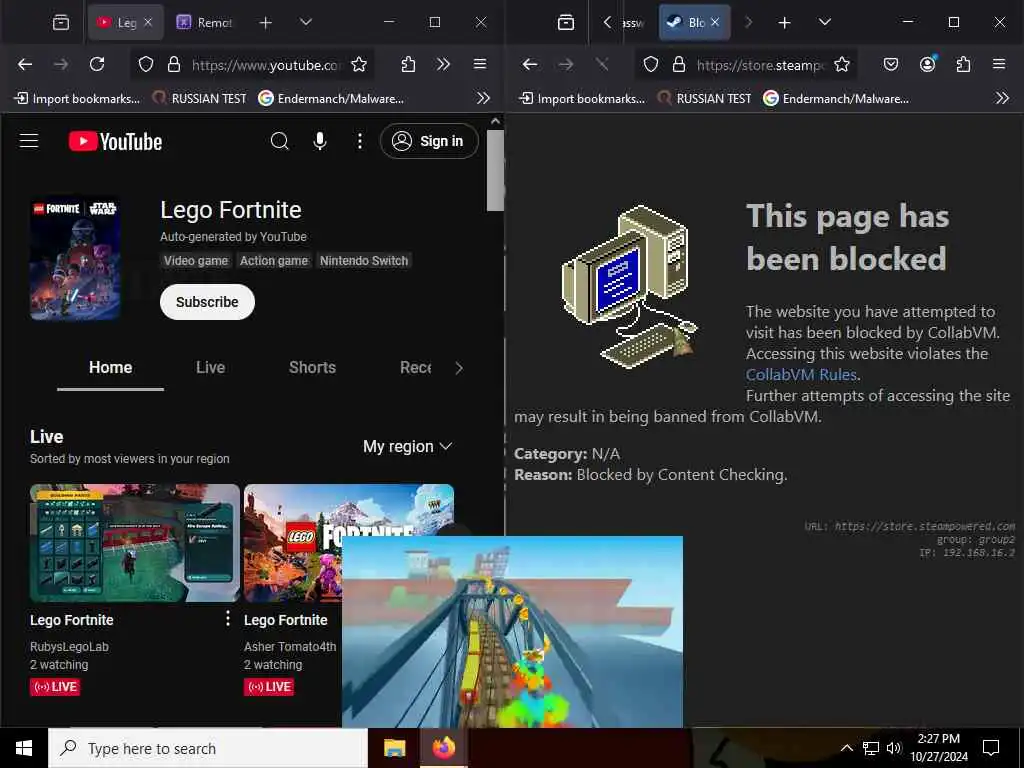This screenshot has width=1024, height=768.
Task: Bookmark the YouTube page with star
Action: point(359,64)
